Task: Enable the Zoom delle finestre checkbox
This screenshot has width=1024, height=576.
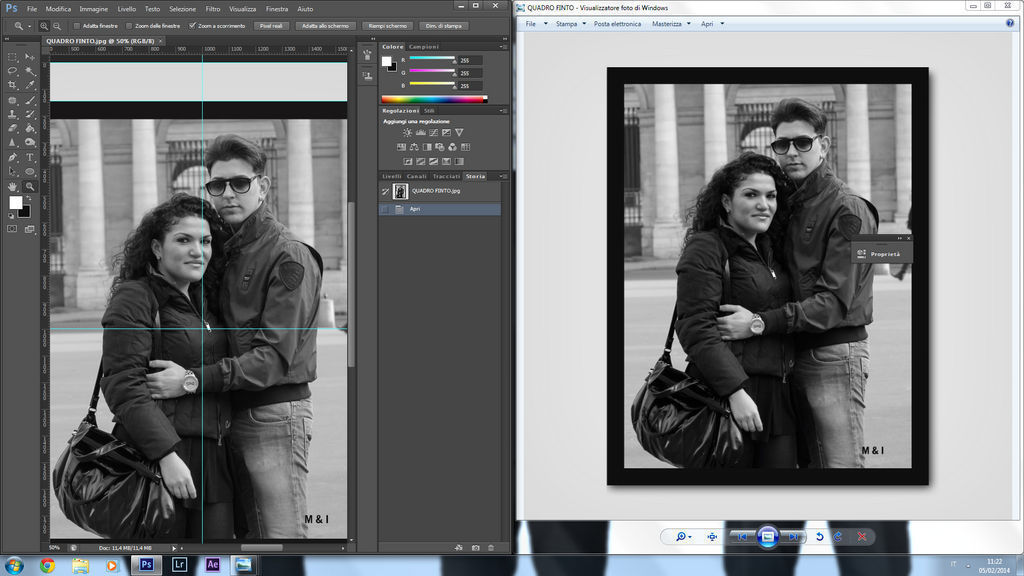Action: click(129, 26)
